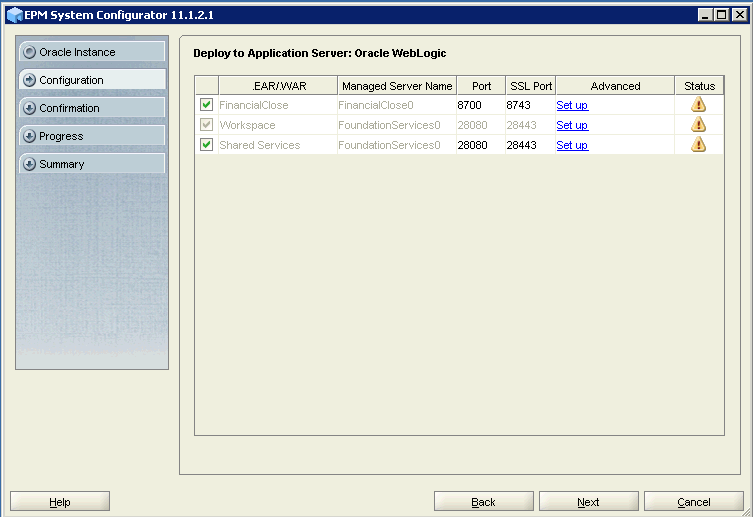Click the Oracle Instance step circle icon
753x517 pixels.
(x=29, y=52)
